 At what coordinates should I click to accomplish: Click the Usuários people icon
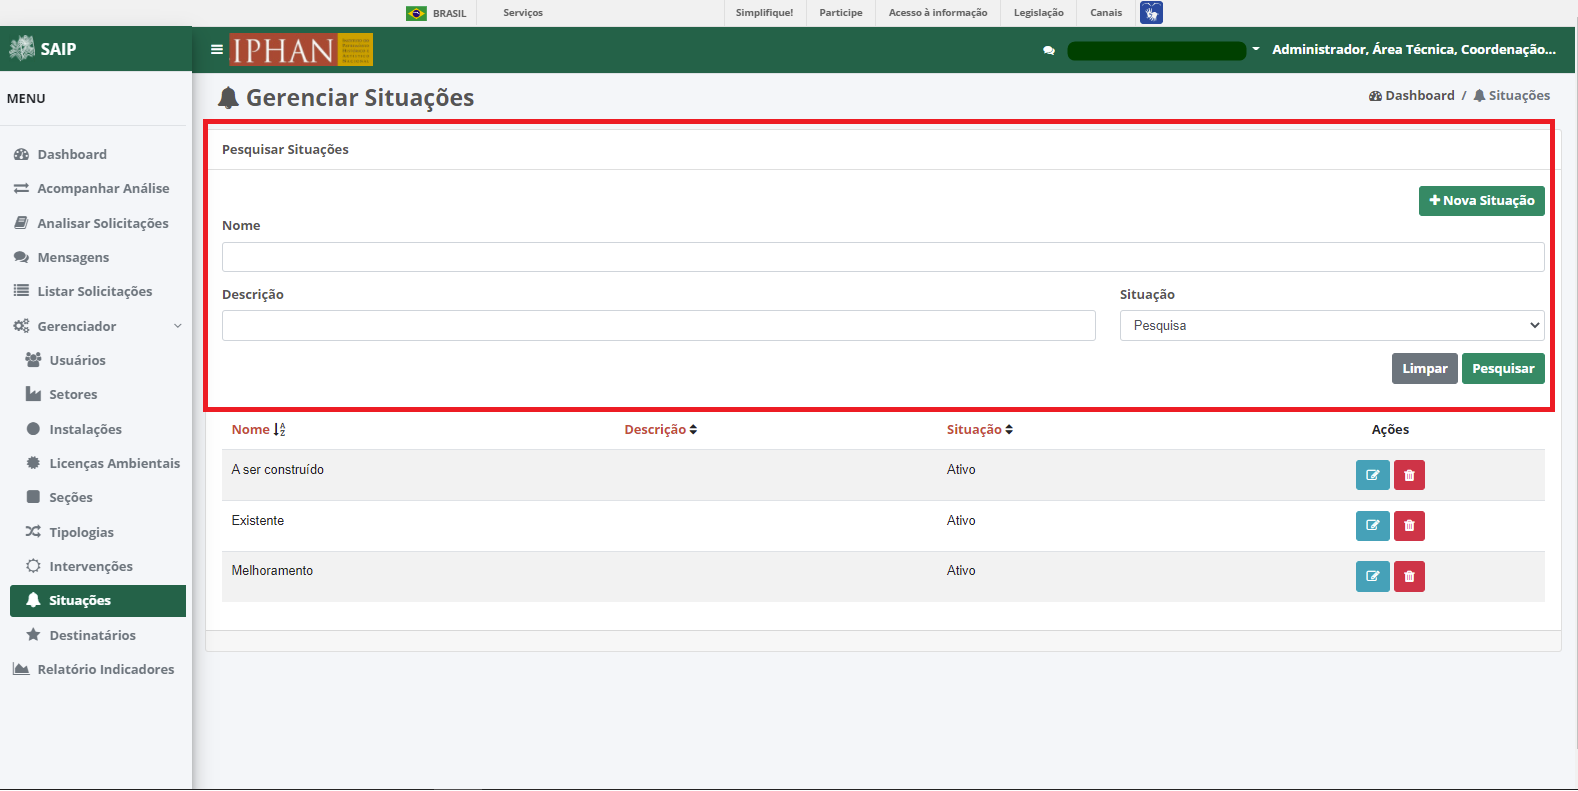pyautogui.click(x=33, y=360)
